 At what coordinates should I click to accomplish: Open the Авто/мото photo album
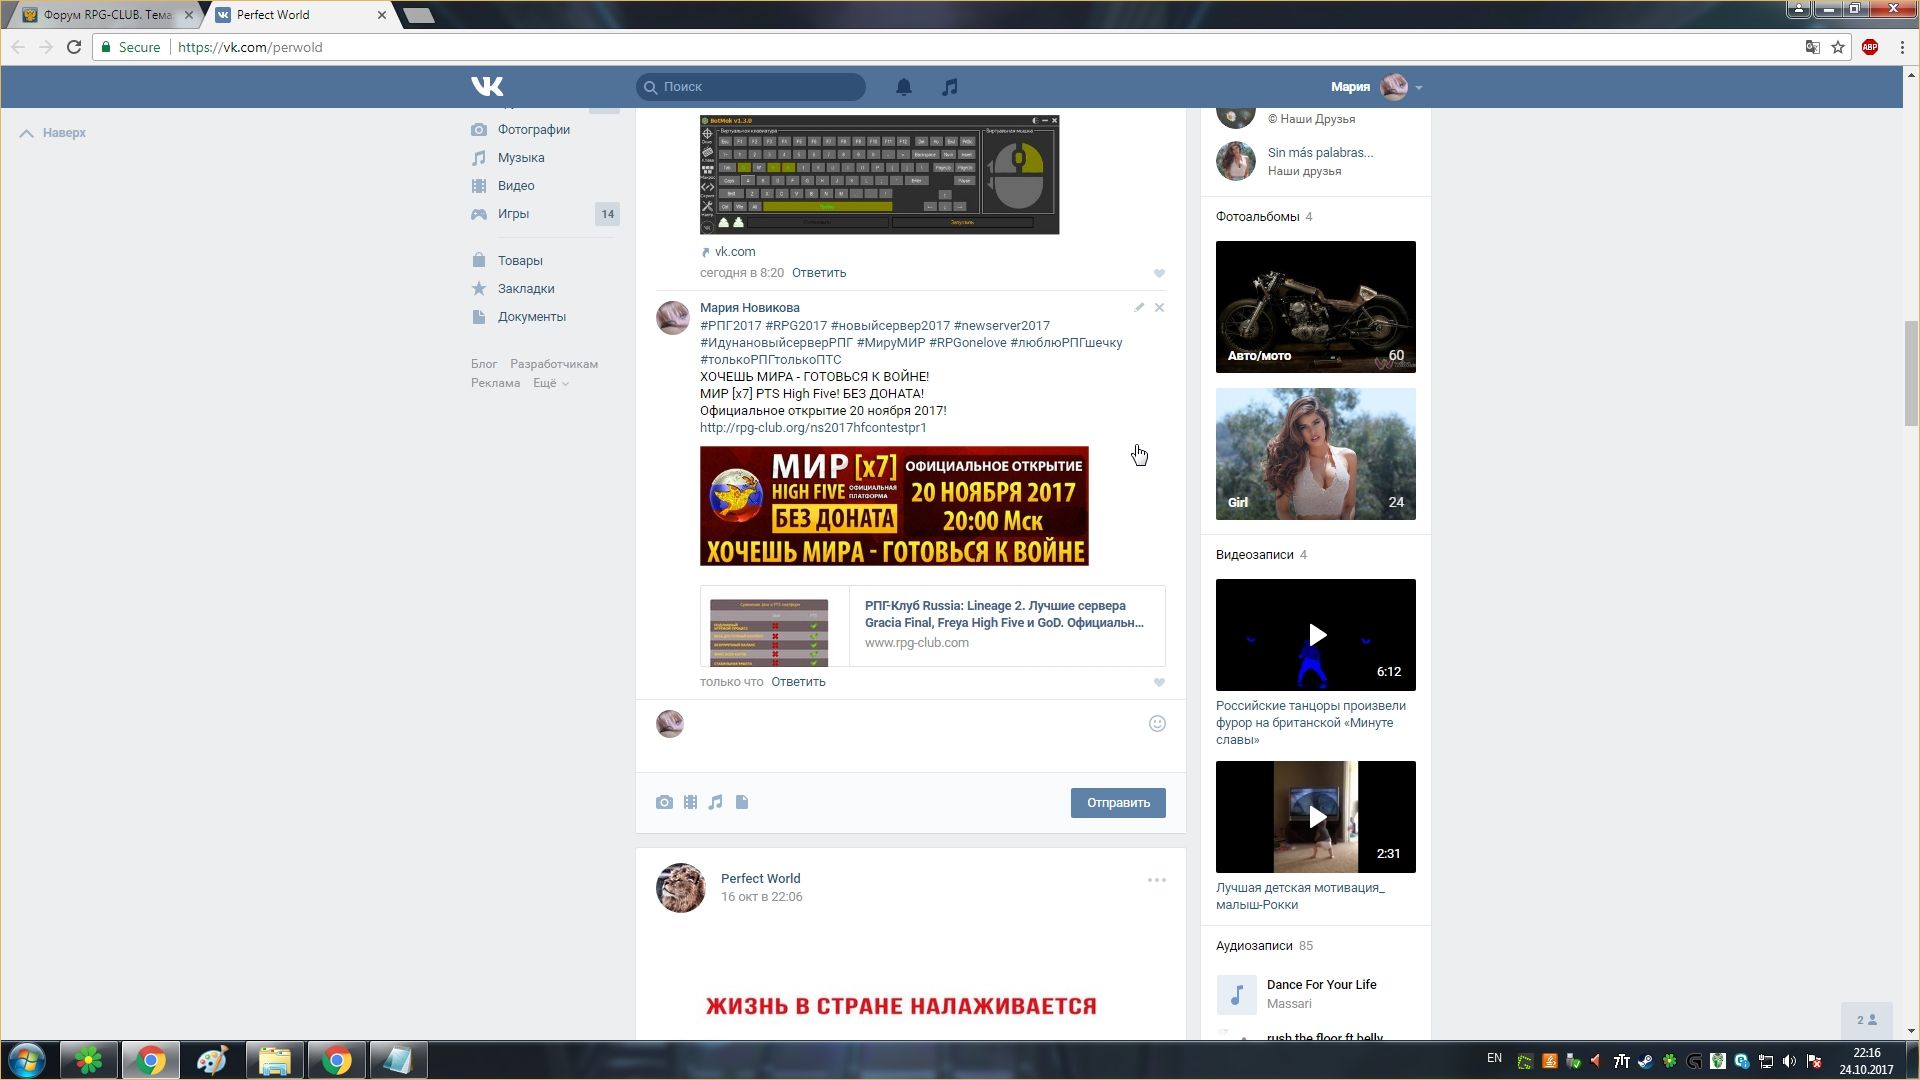point(1316,307)
